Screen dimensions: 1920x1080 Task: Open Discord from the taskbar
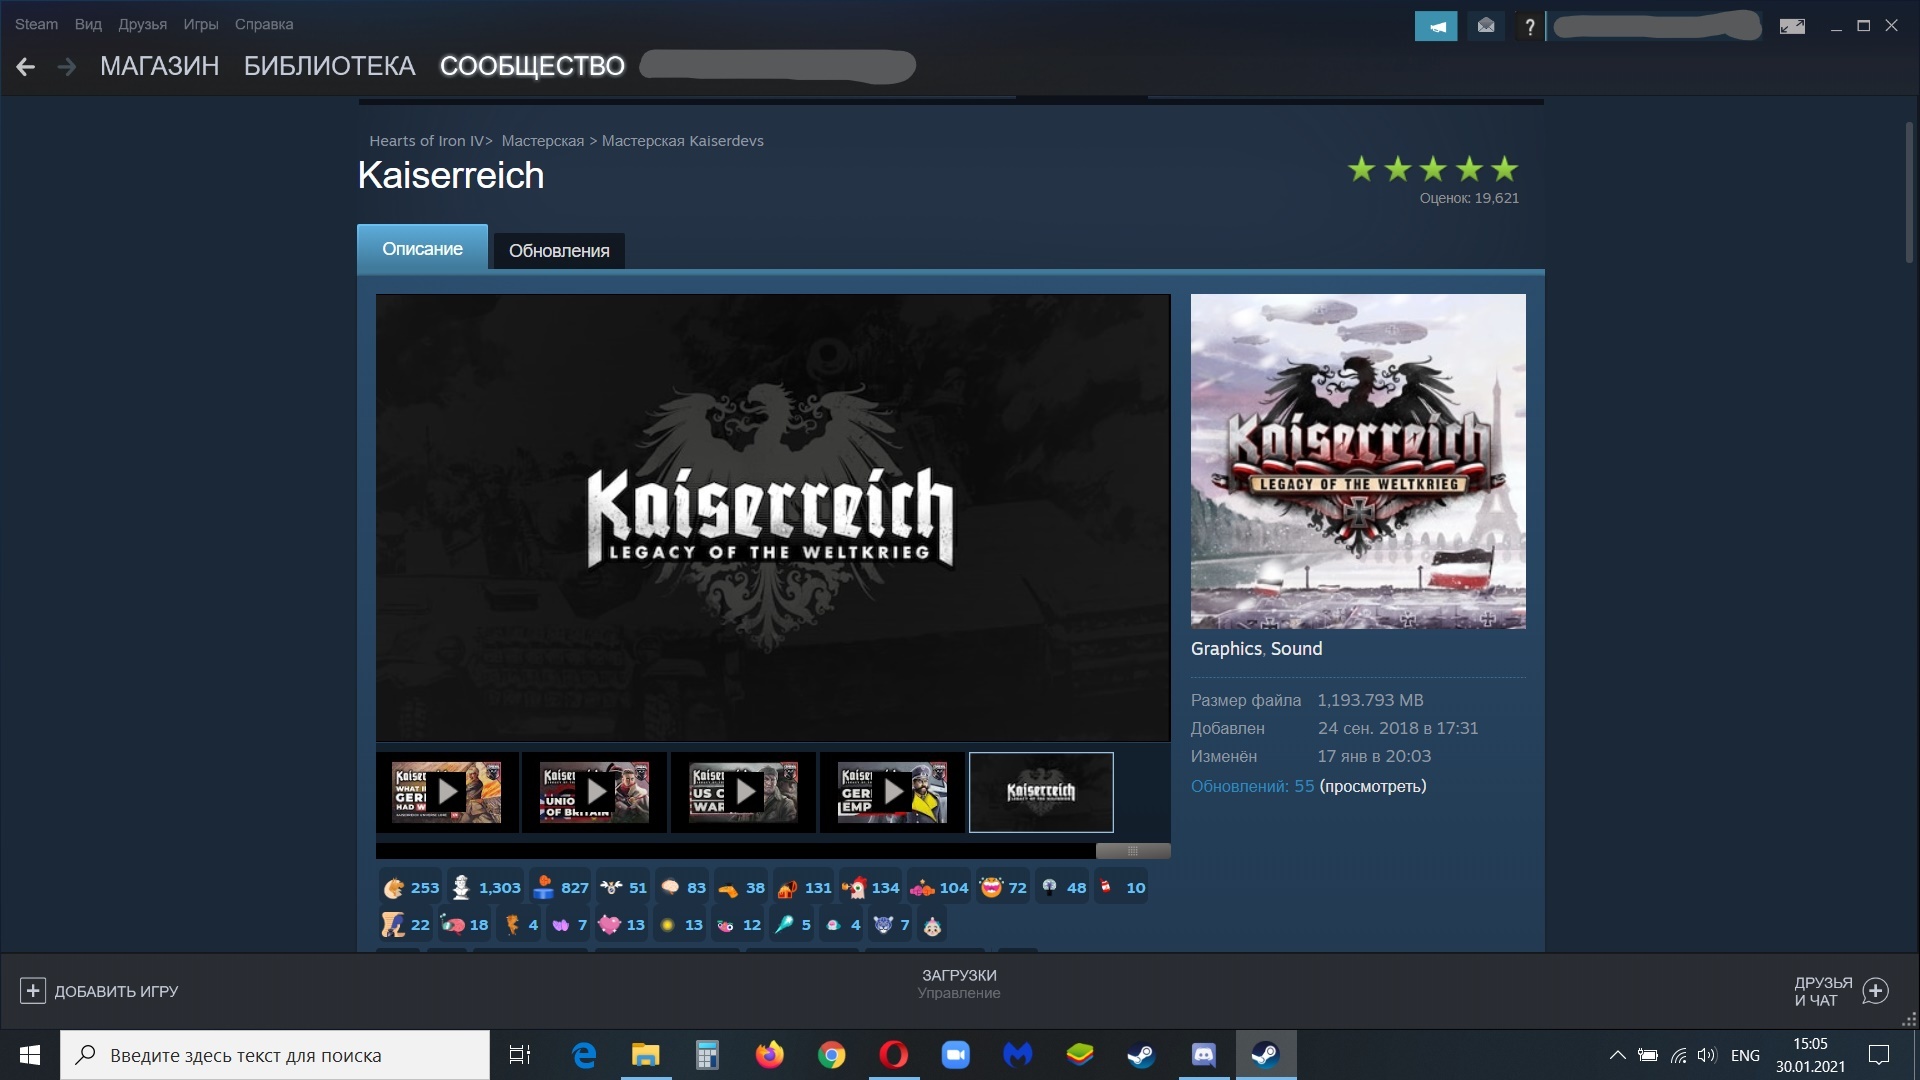click(x=1203, y=1055)
